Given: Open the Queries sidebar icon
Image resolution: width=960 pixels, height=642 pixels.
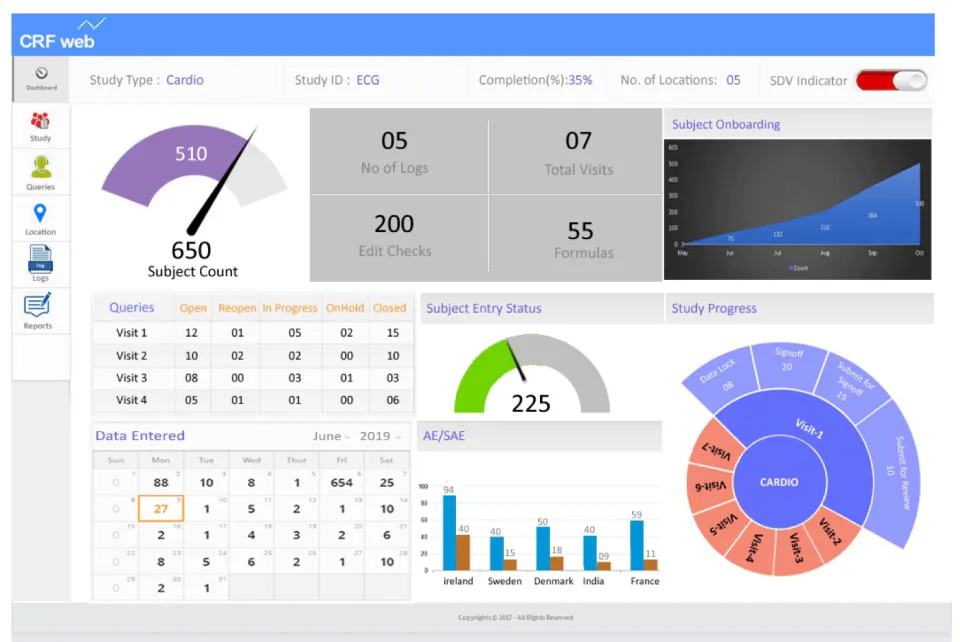Looking at the screenshot, I should click(40, 173).
